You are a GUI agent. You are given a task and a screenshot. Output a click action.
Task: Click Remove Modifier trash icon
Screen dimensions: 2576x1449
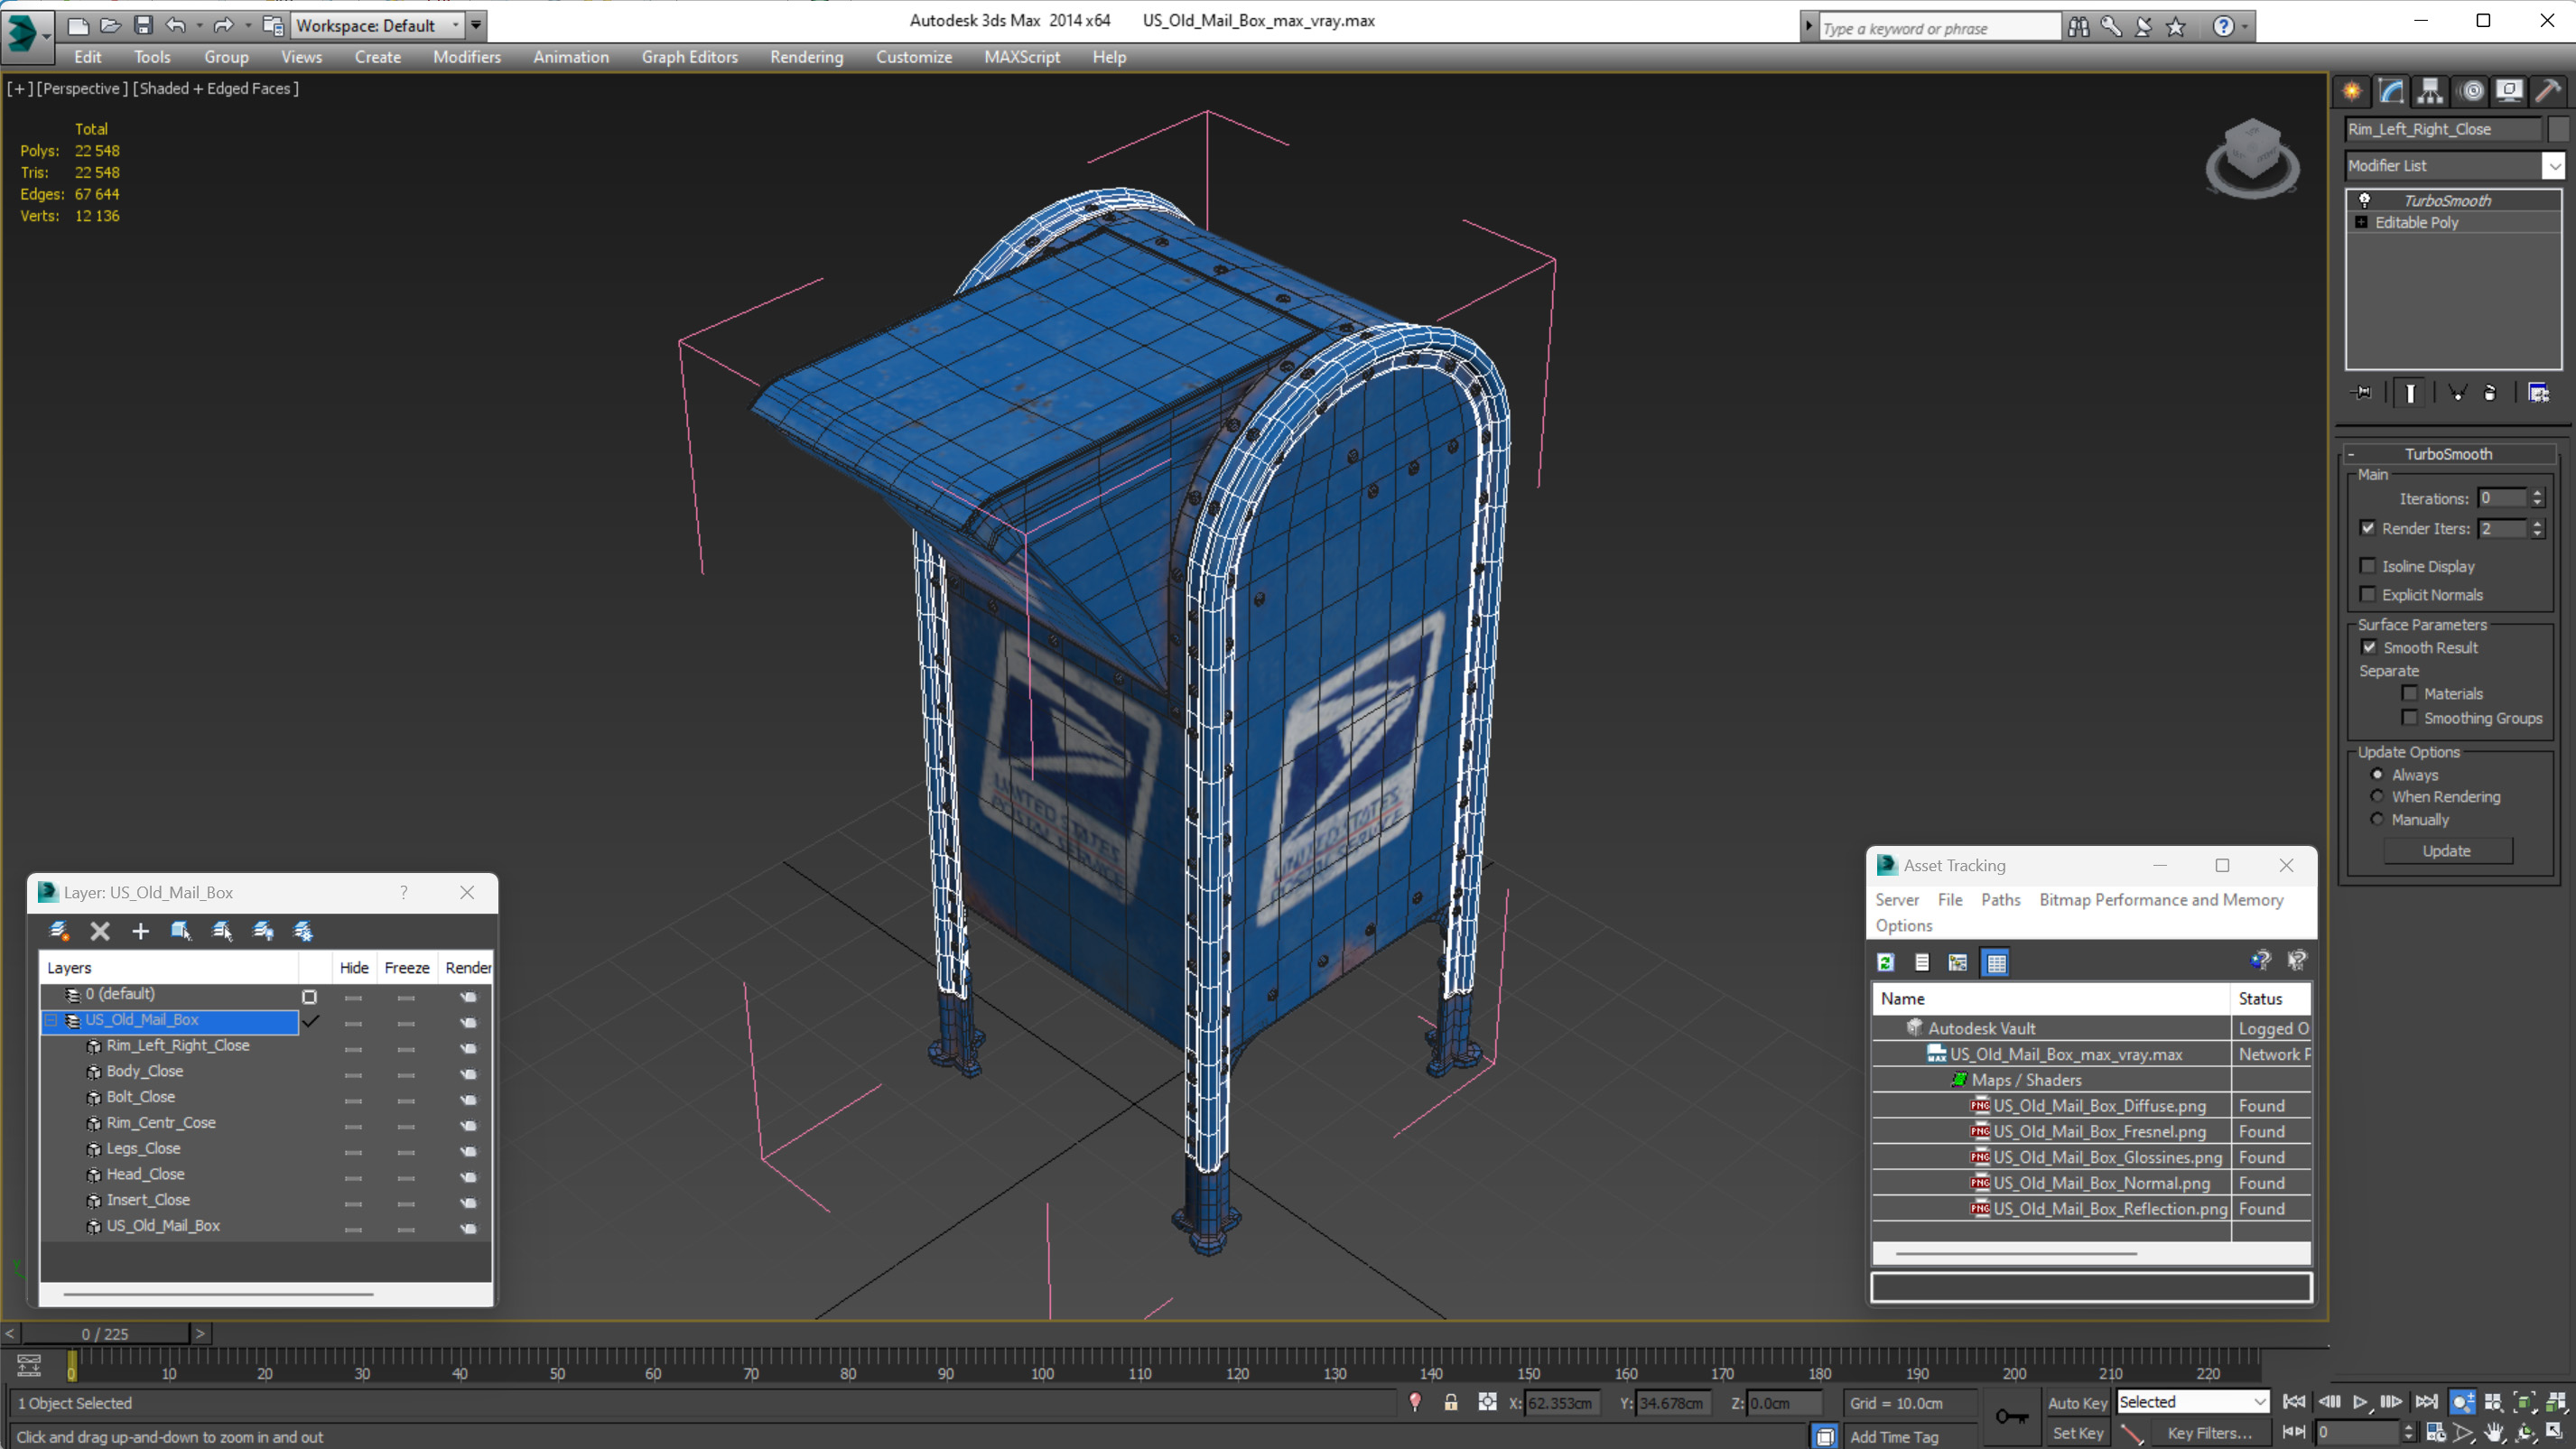2490,393
